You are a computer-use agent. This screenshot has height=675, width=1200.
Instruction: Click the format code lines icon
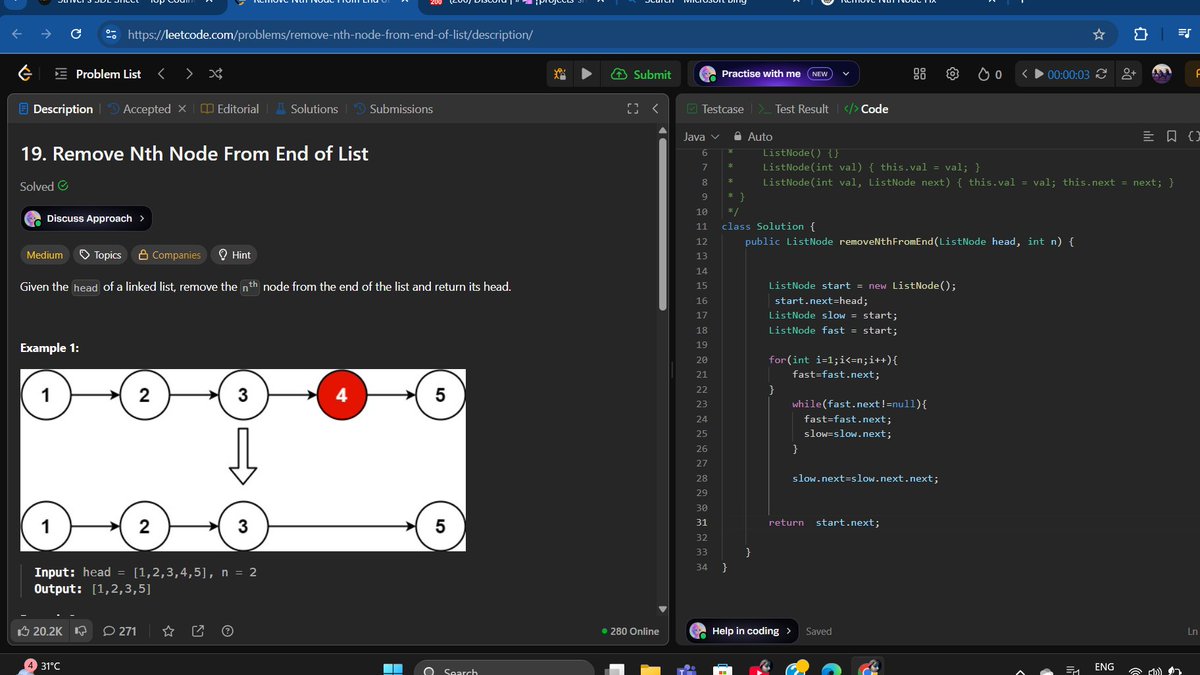(x=1149, y=136)
